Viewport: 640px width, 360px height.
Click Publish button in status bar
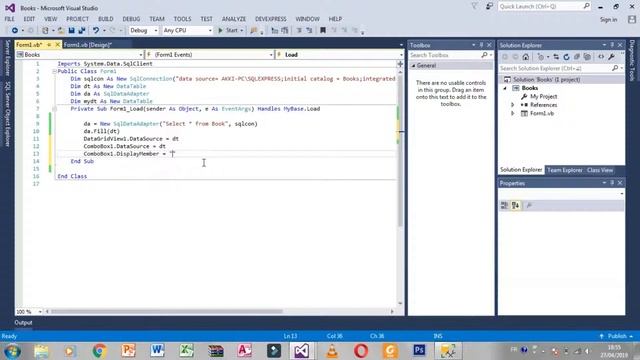(x=617, y=336)
